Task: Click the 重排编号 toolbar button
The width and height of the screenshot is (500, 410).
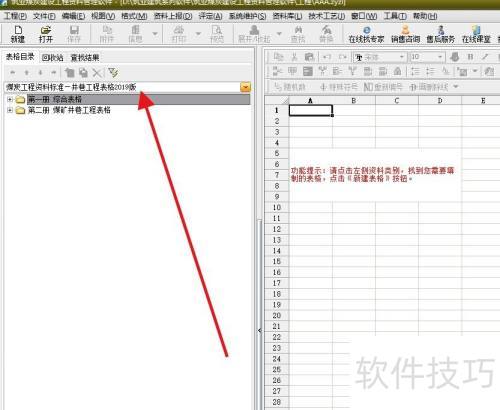Action: coord(383,87)
